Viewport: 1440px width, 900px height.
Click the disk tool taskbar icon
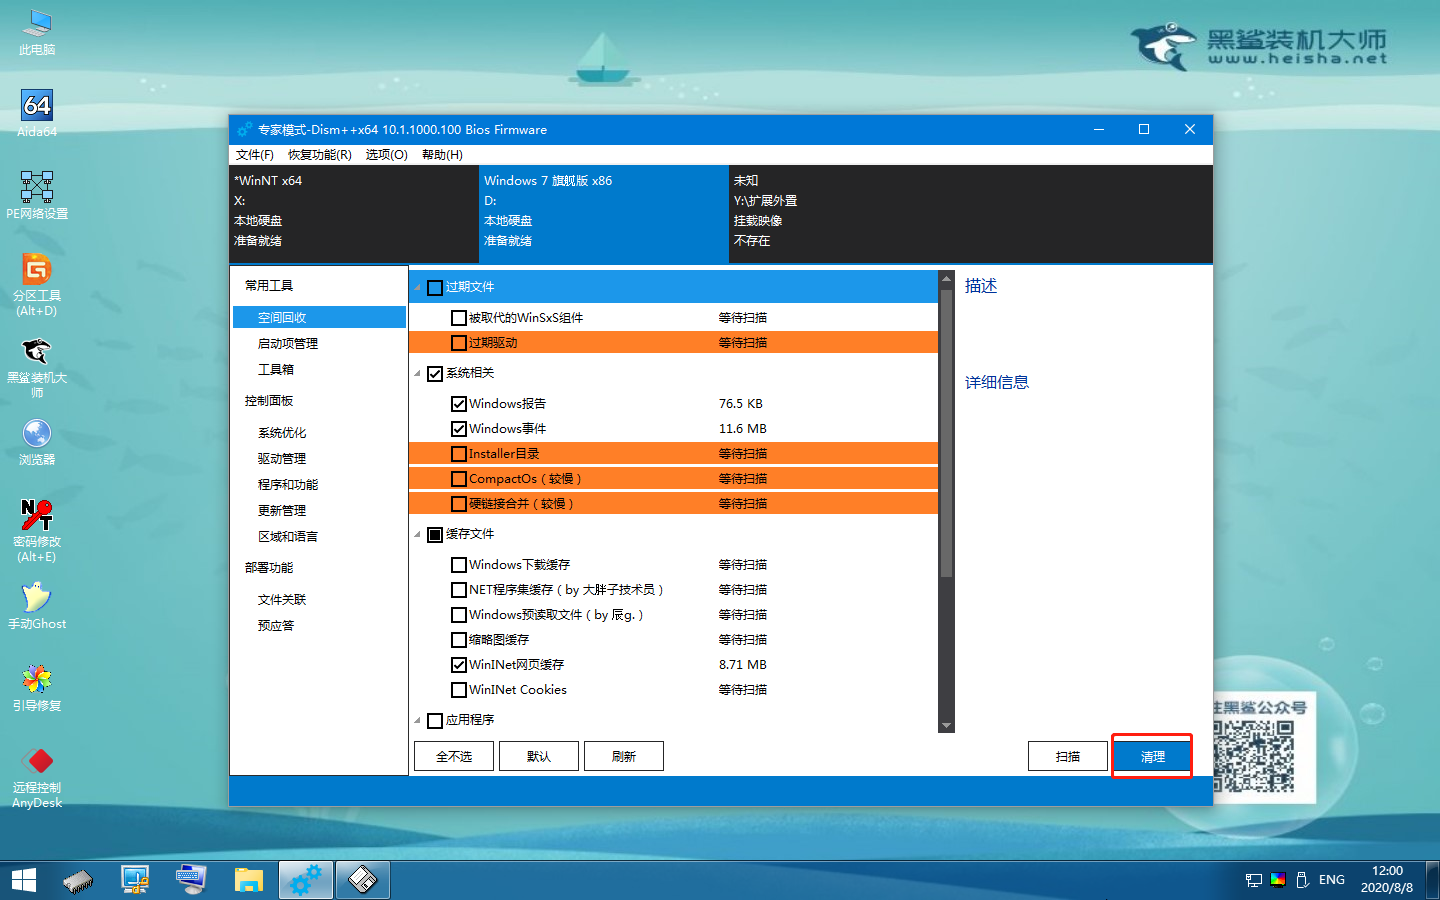tap(362, 880)
